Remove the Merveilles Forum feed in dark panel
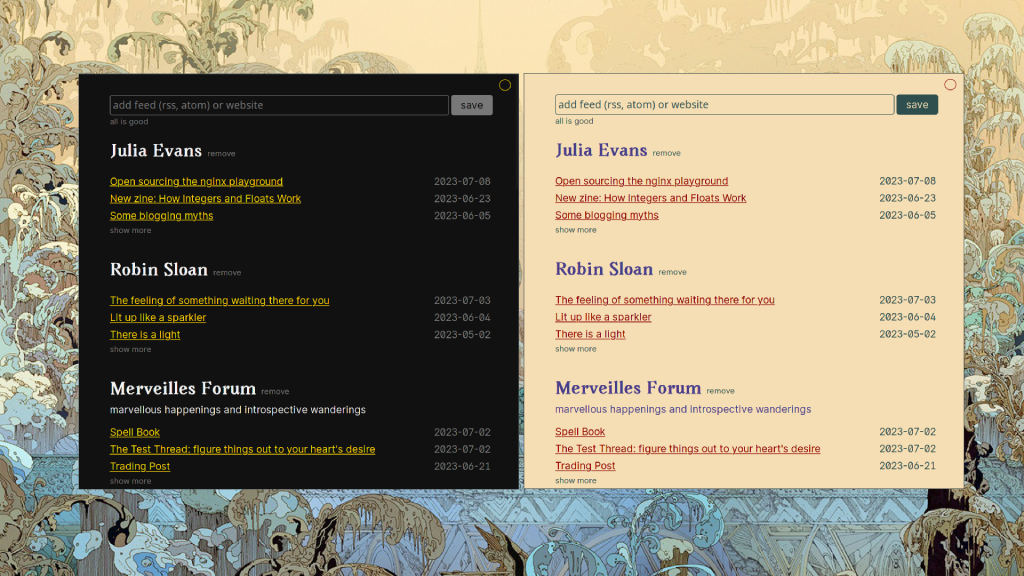 (275, 392)
